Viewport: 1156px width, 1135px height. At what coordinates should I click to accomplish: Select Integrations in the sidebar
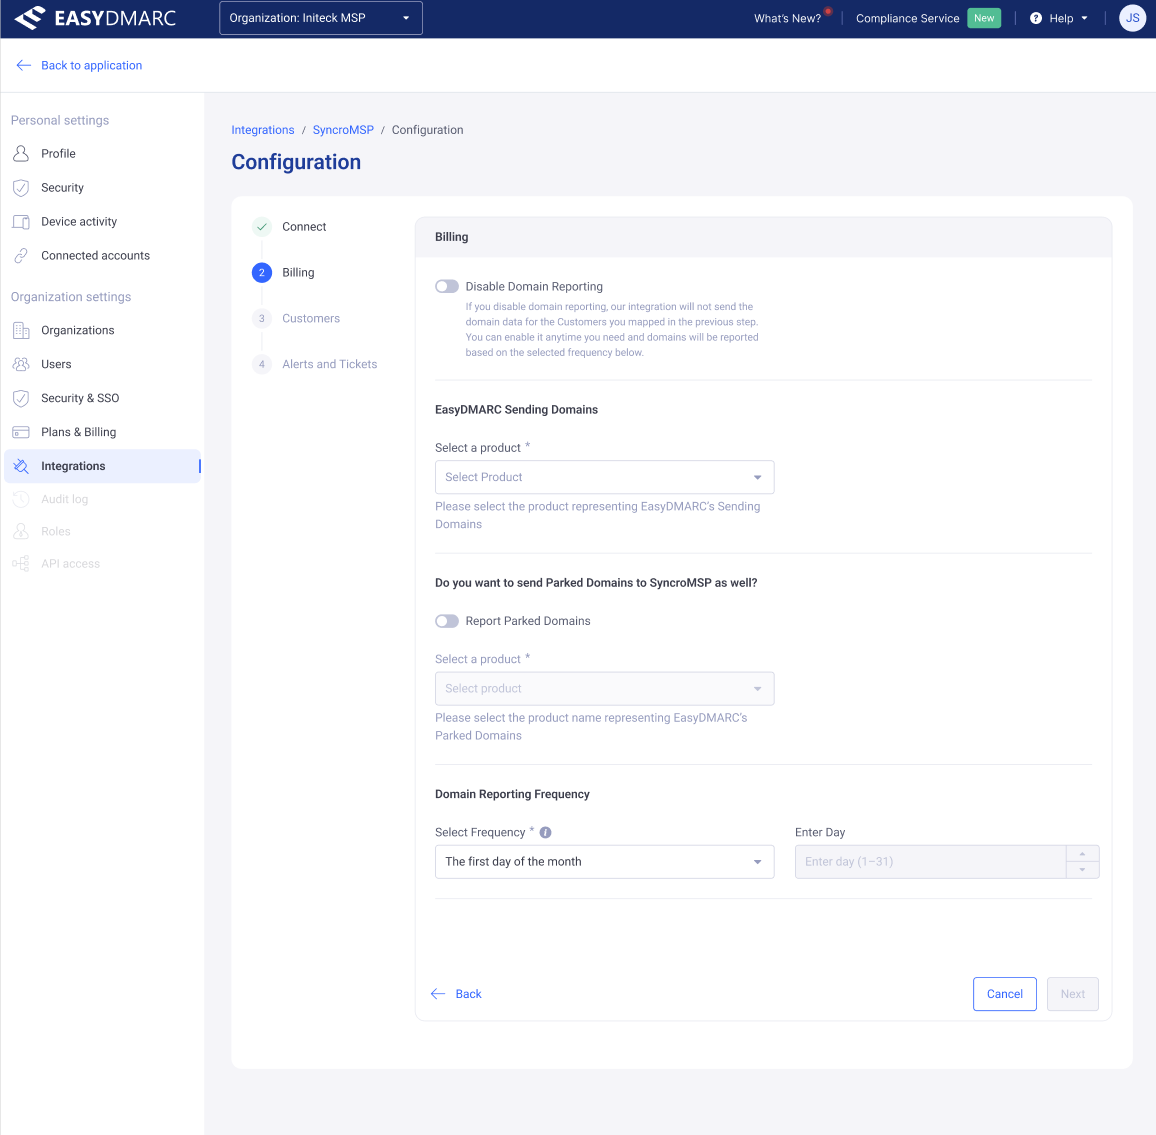coord(102,466)
